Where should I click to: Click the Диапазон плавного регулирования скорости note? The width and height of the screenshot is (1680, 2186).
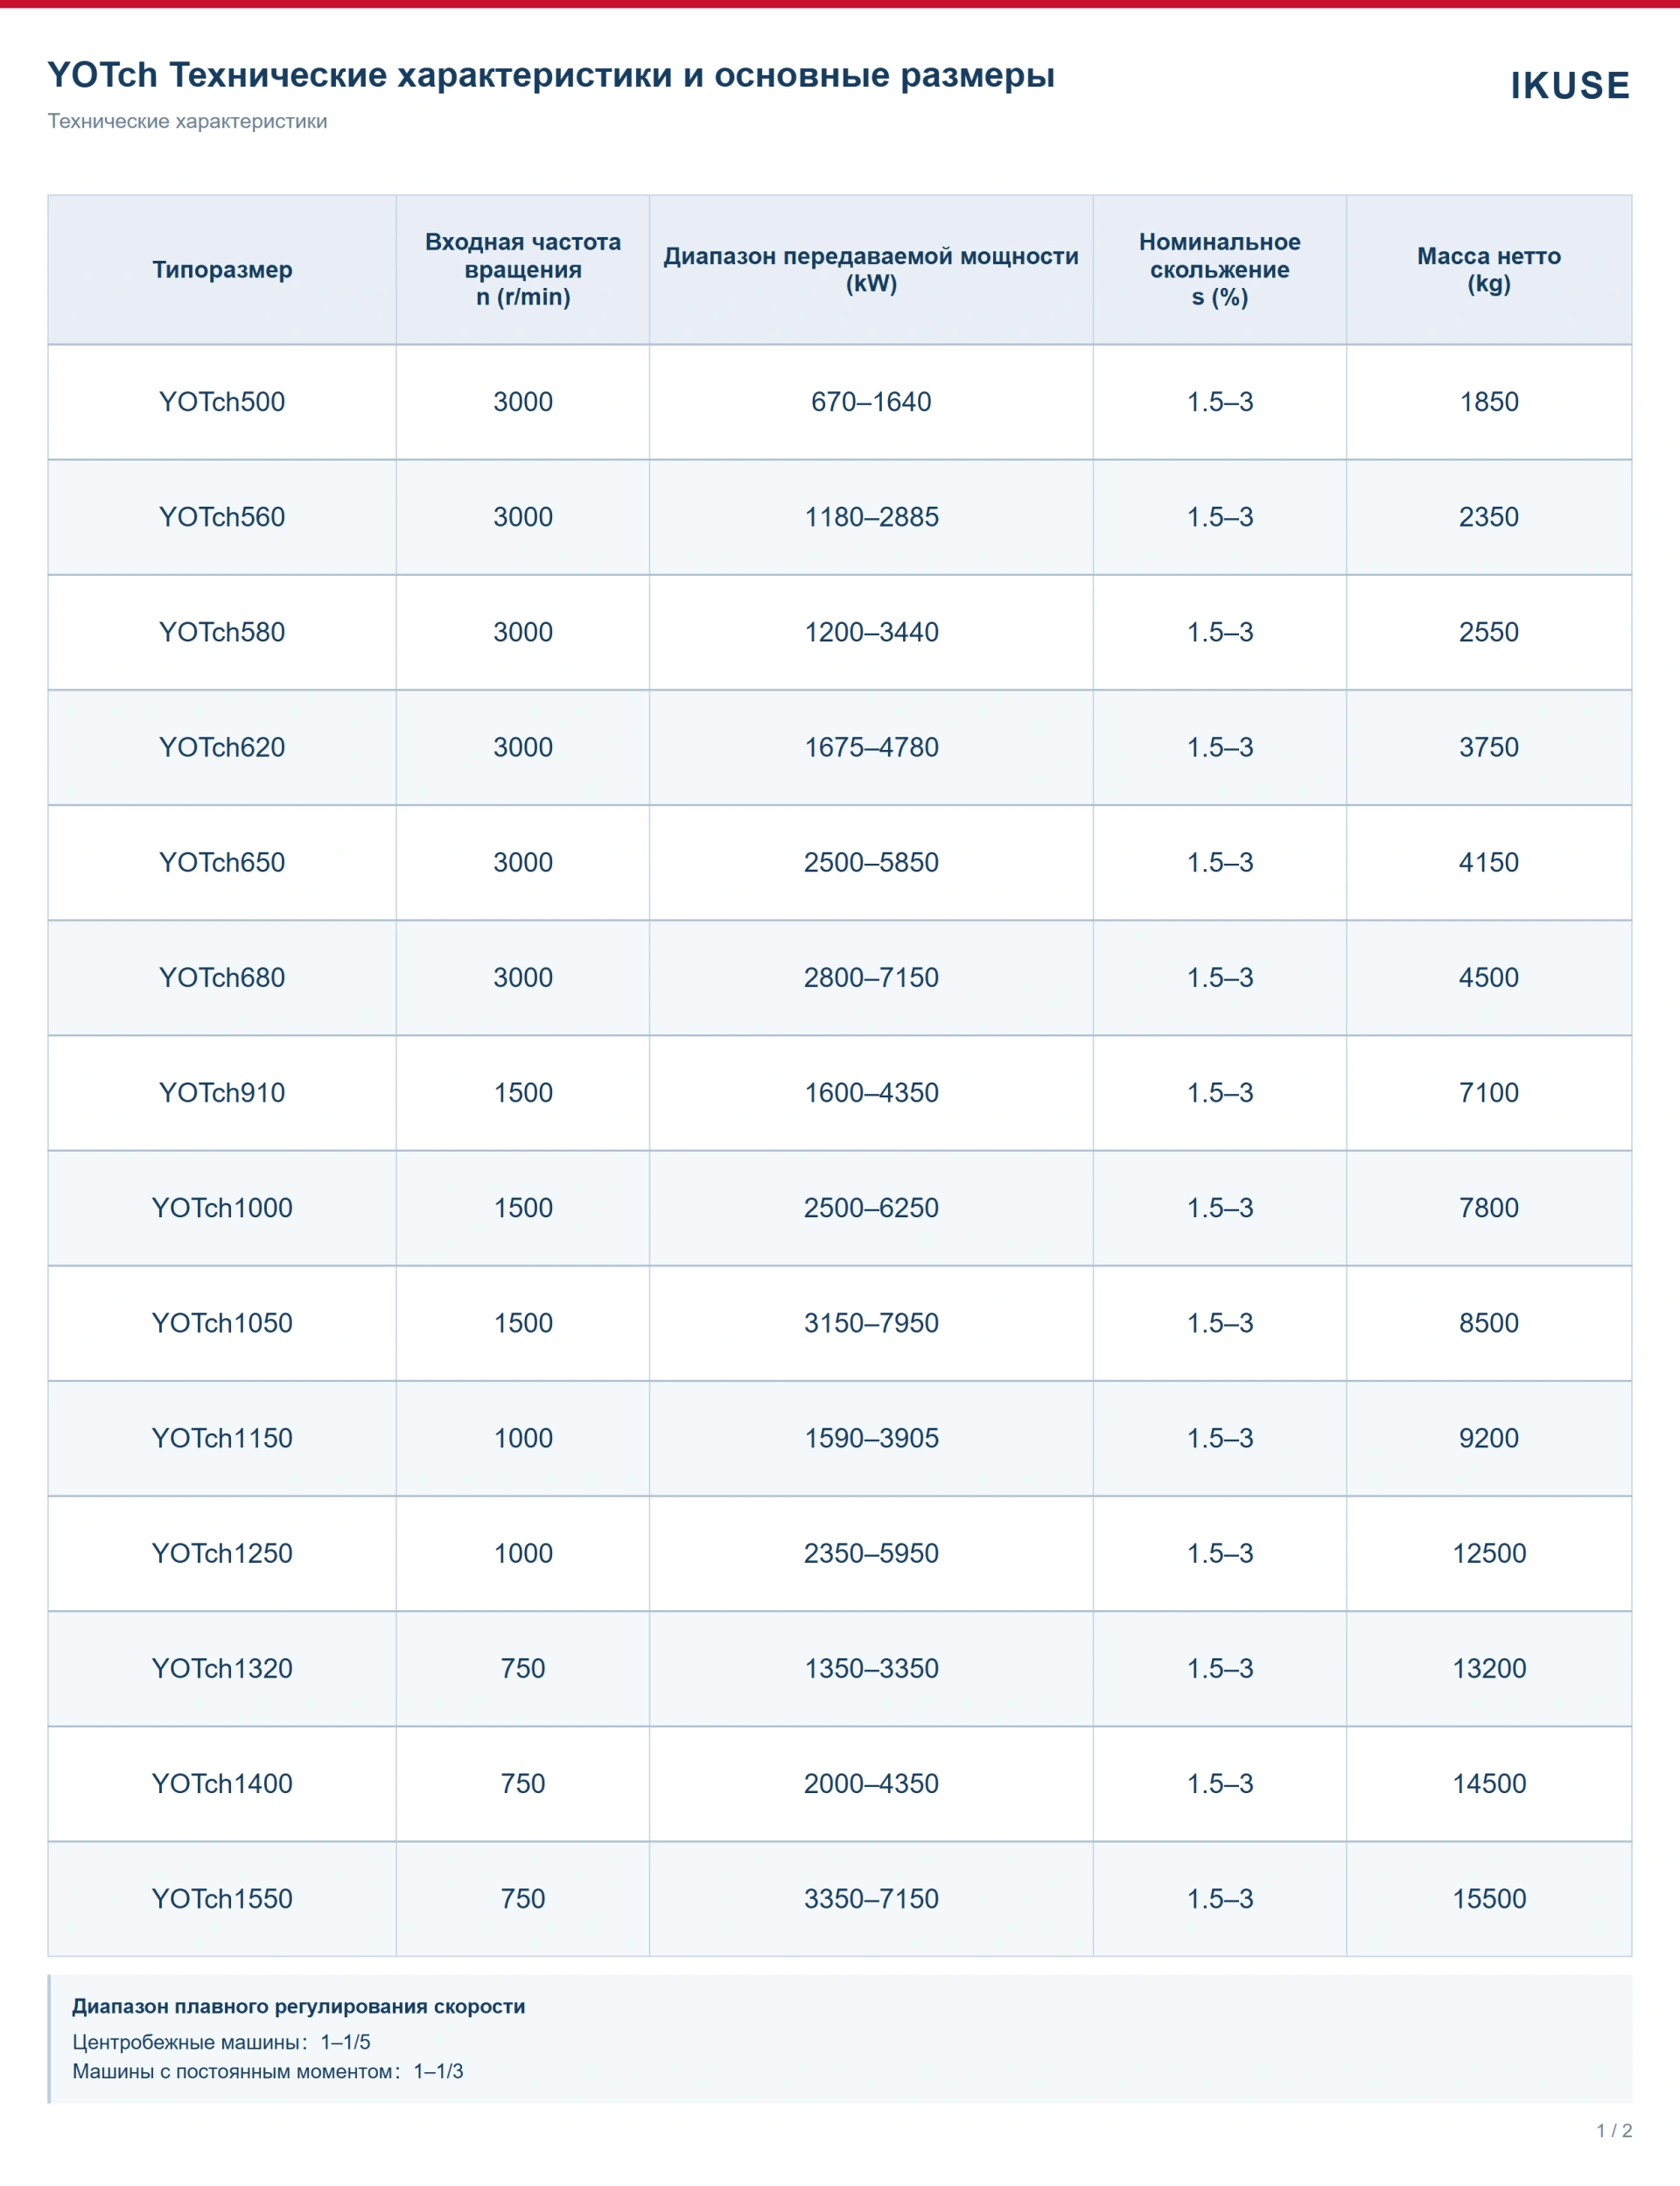(x=299, y=2006)
